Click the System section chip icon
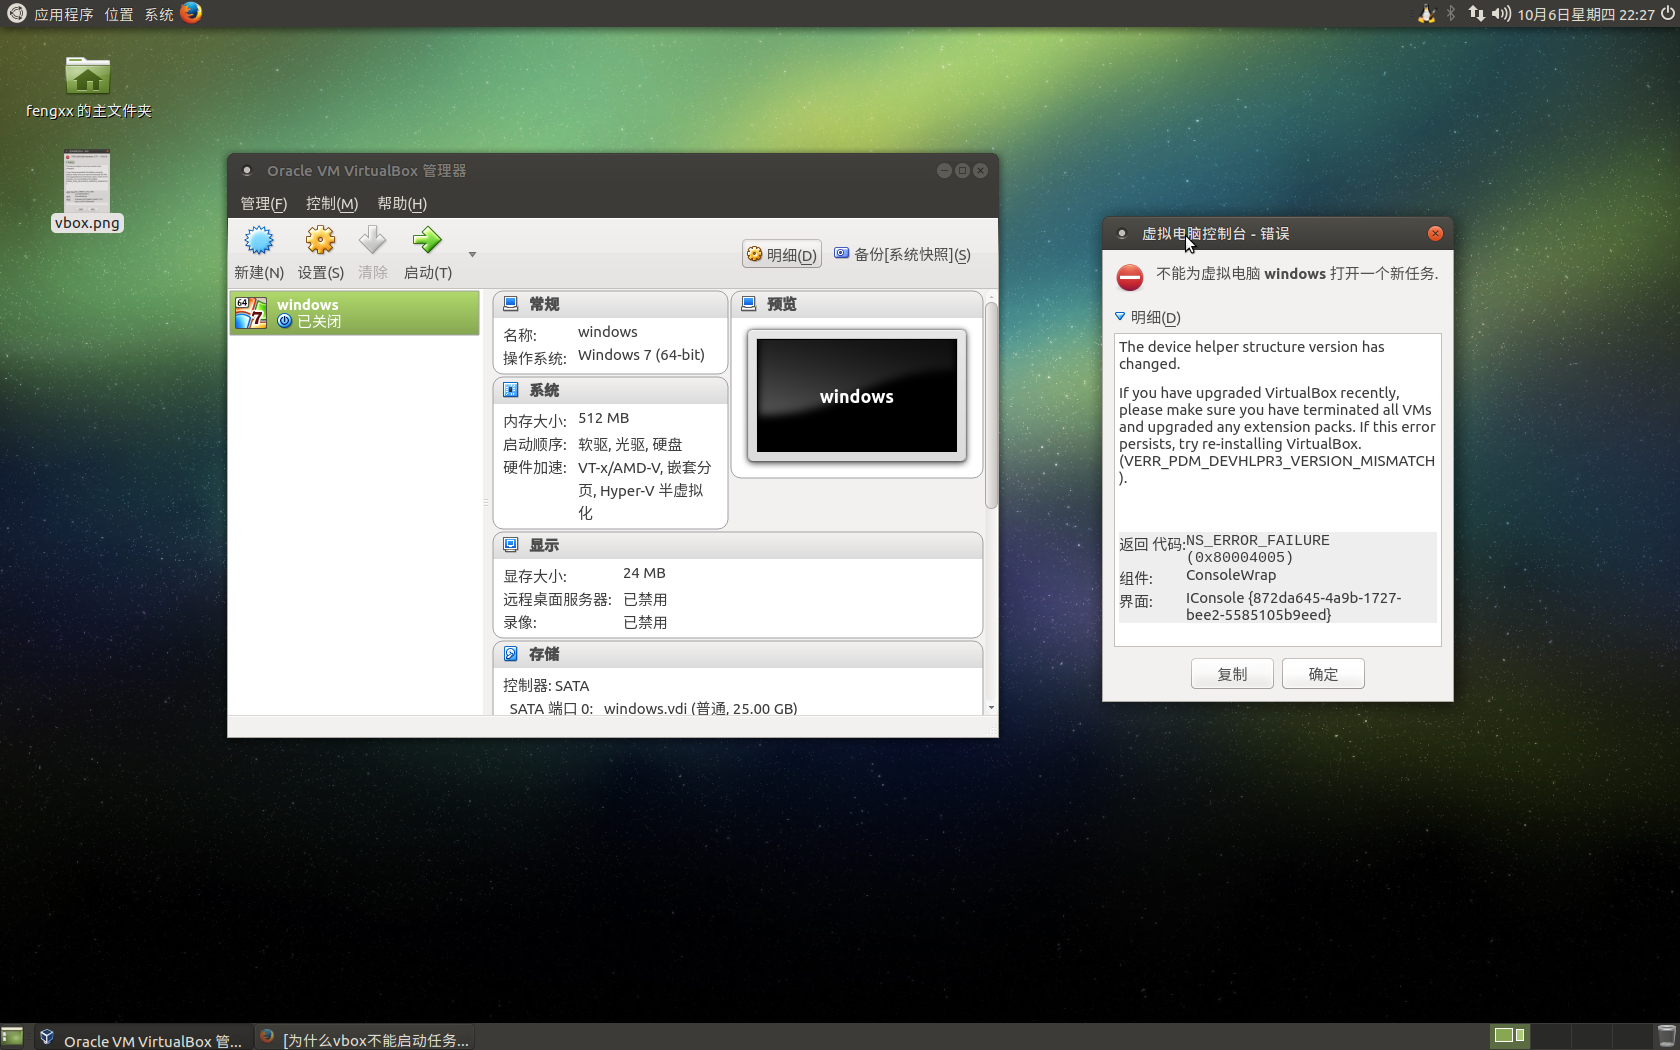 [511, 389]
